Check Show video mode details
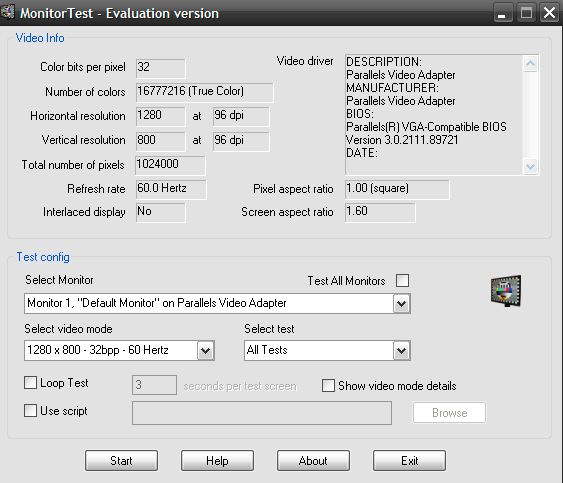Viewport: 563px width, 483px height. point(328,385)
